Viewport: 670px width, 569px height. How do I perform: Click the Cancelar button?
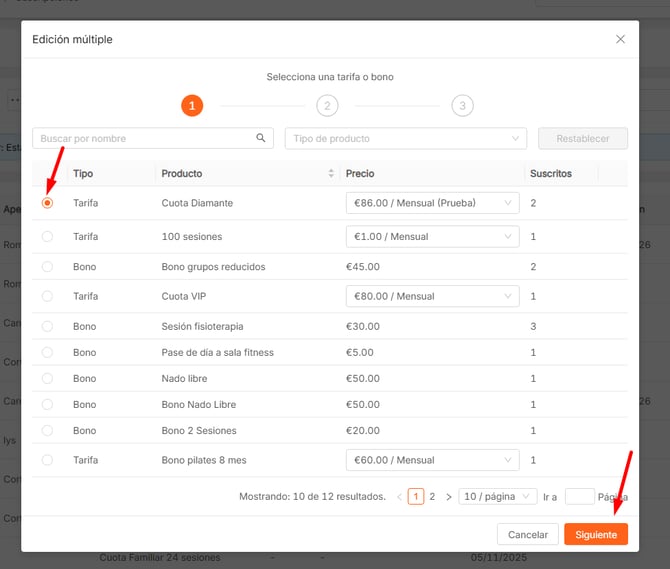(527, 535)
